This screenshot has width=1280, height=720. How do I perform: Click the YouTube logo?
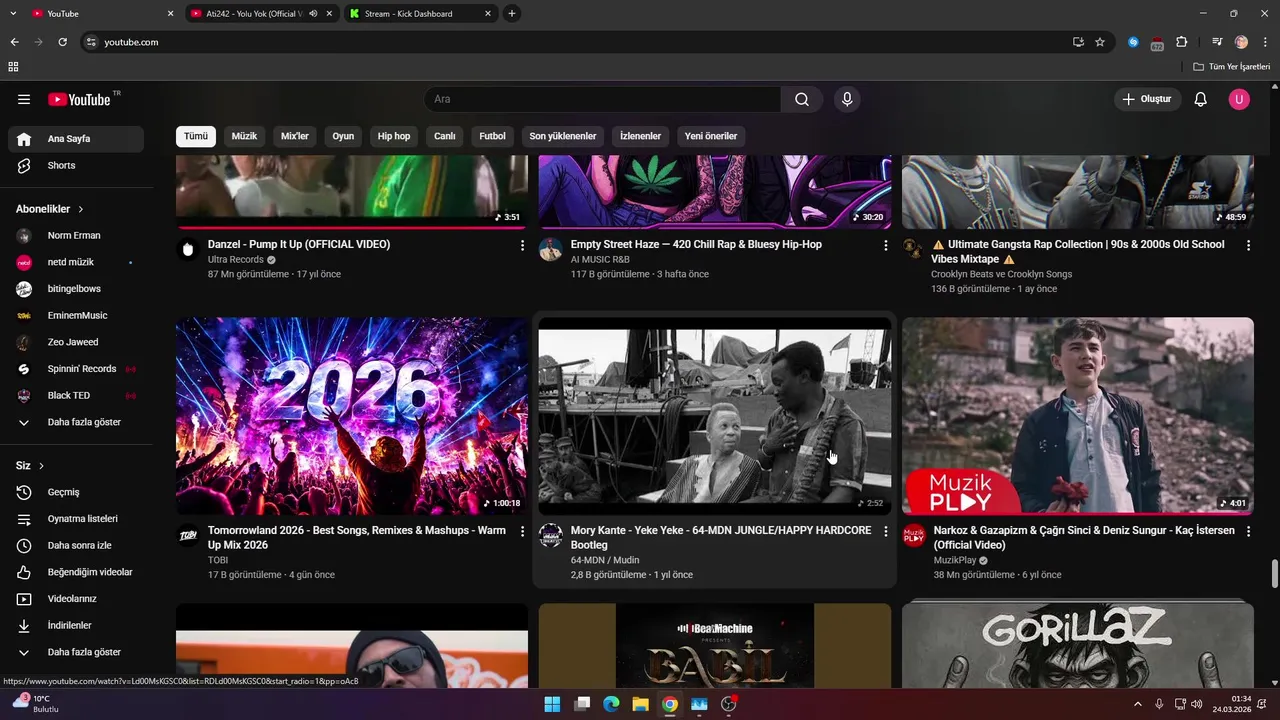click(79, 99)
